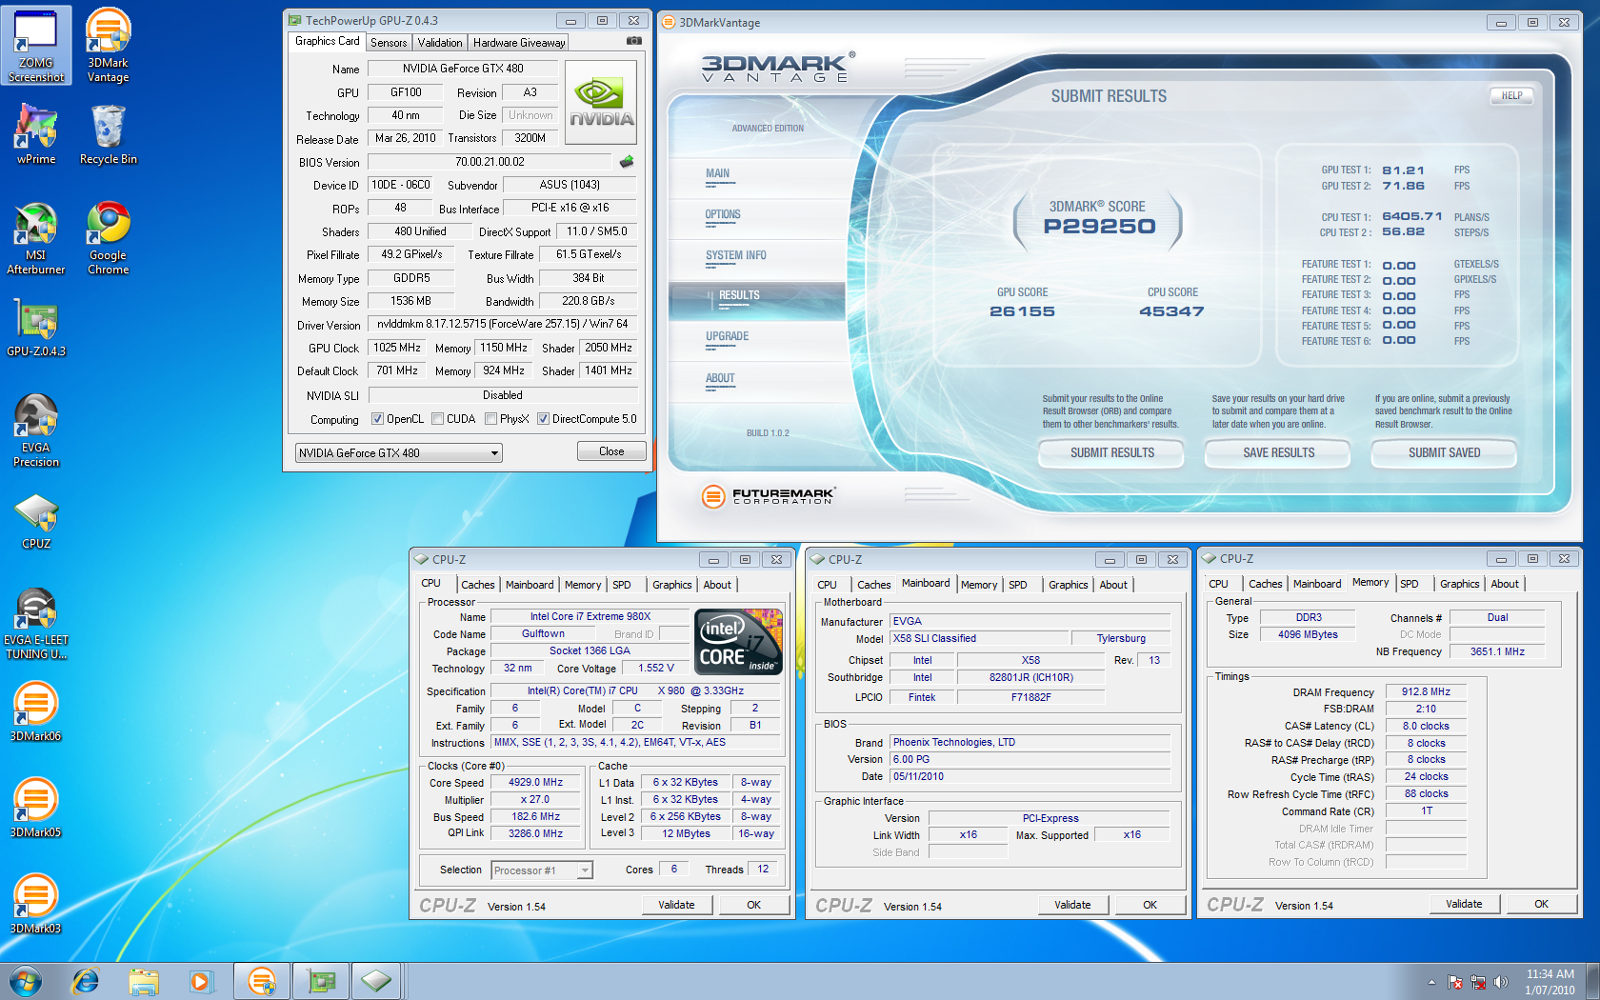Open the 3DMark05 desktop shortcut
The height and width of the screenshot is (1000, 1600).
36,808
